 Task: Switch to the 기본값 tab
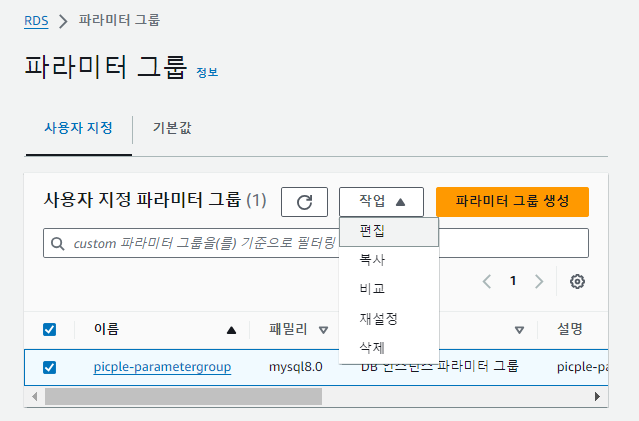click(x=172, y=129)
